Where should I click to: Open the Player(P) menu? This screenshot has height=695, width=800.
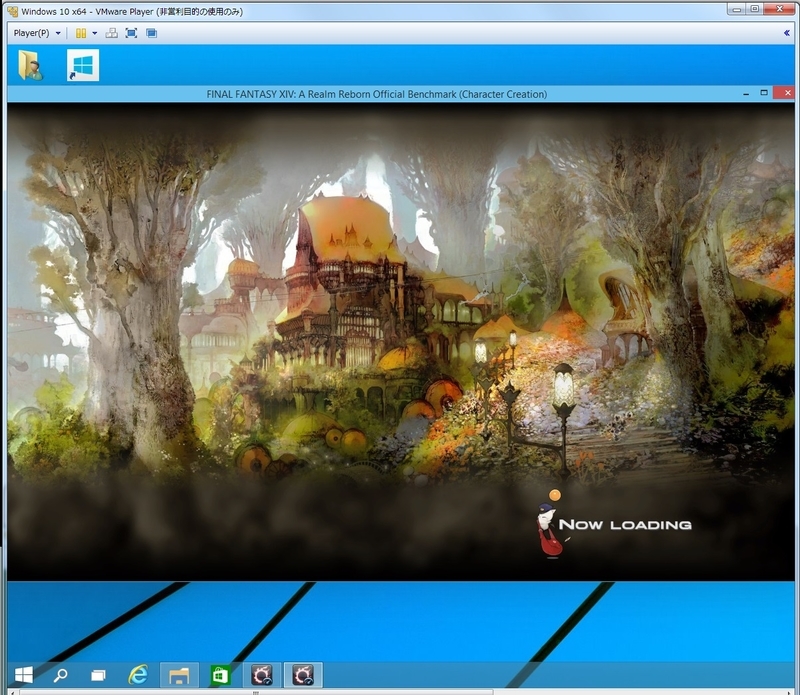click(37, 33)
